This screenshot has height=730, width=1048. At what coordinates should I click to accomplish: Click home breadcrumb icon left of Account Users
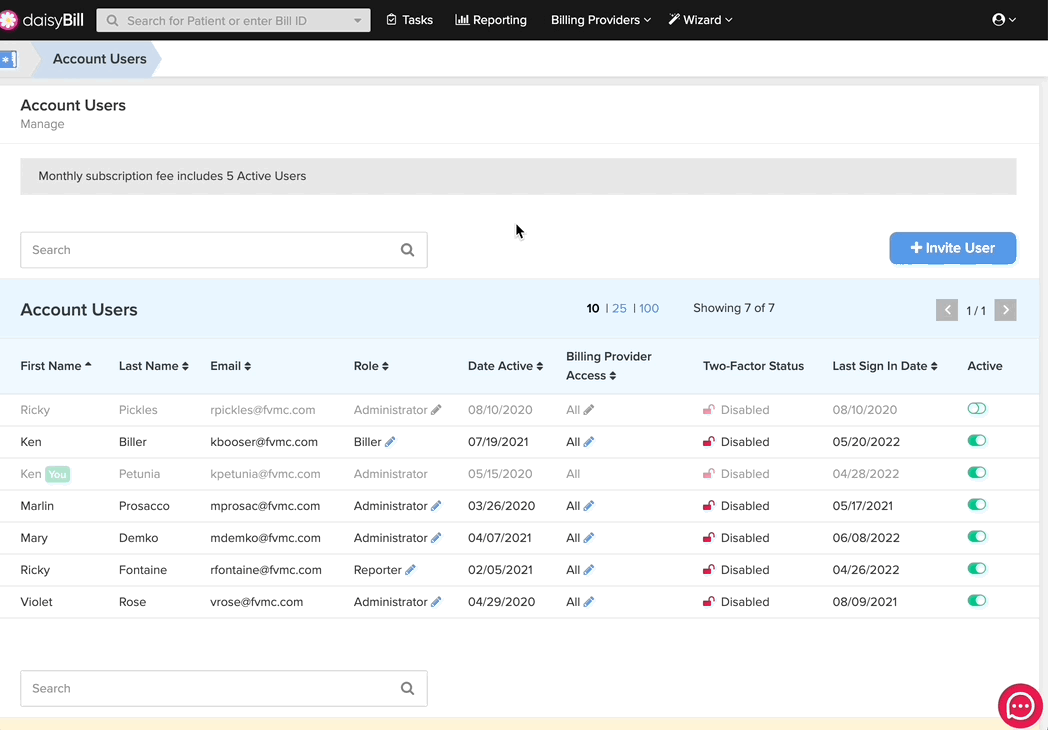coord(8,59)
